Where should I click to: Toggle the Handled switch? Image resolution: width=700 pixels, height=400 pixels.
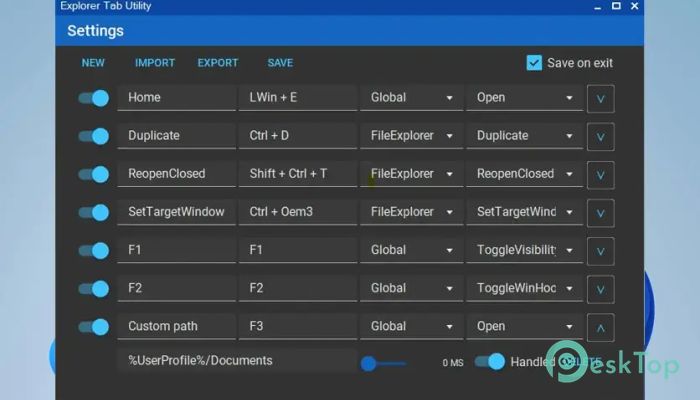[490, 361]
